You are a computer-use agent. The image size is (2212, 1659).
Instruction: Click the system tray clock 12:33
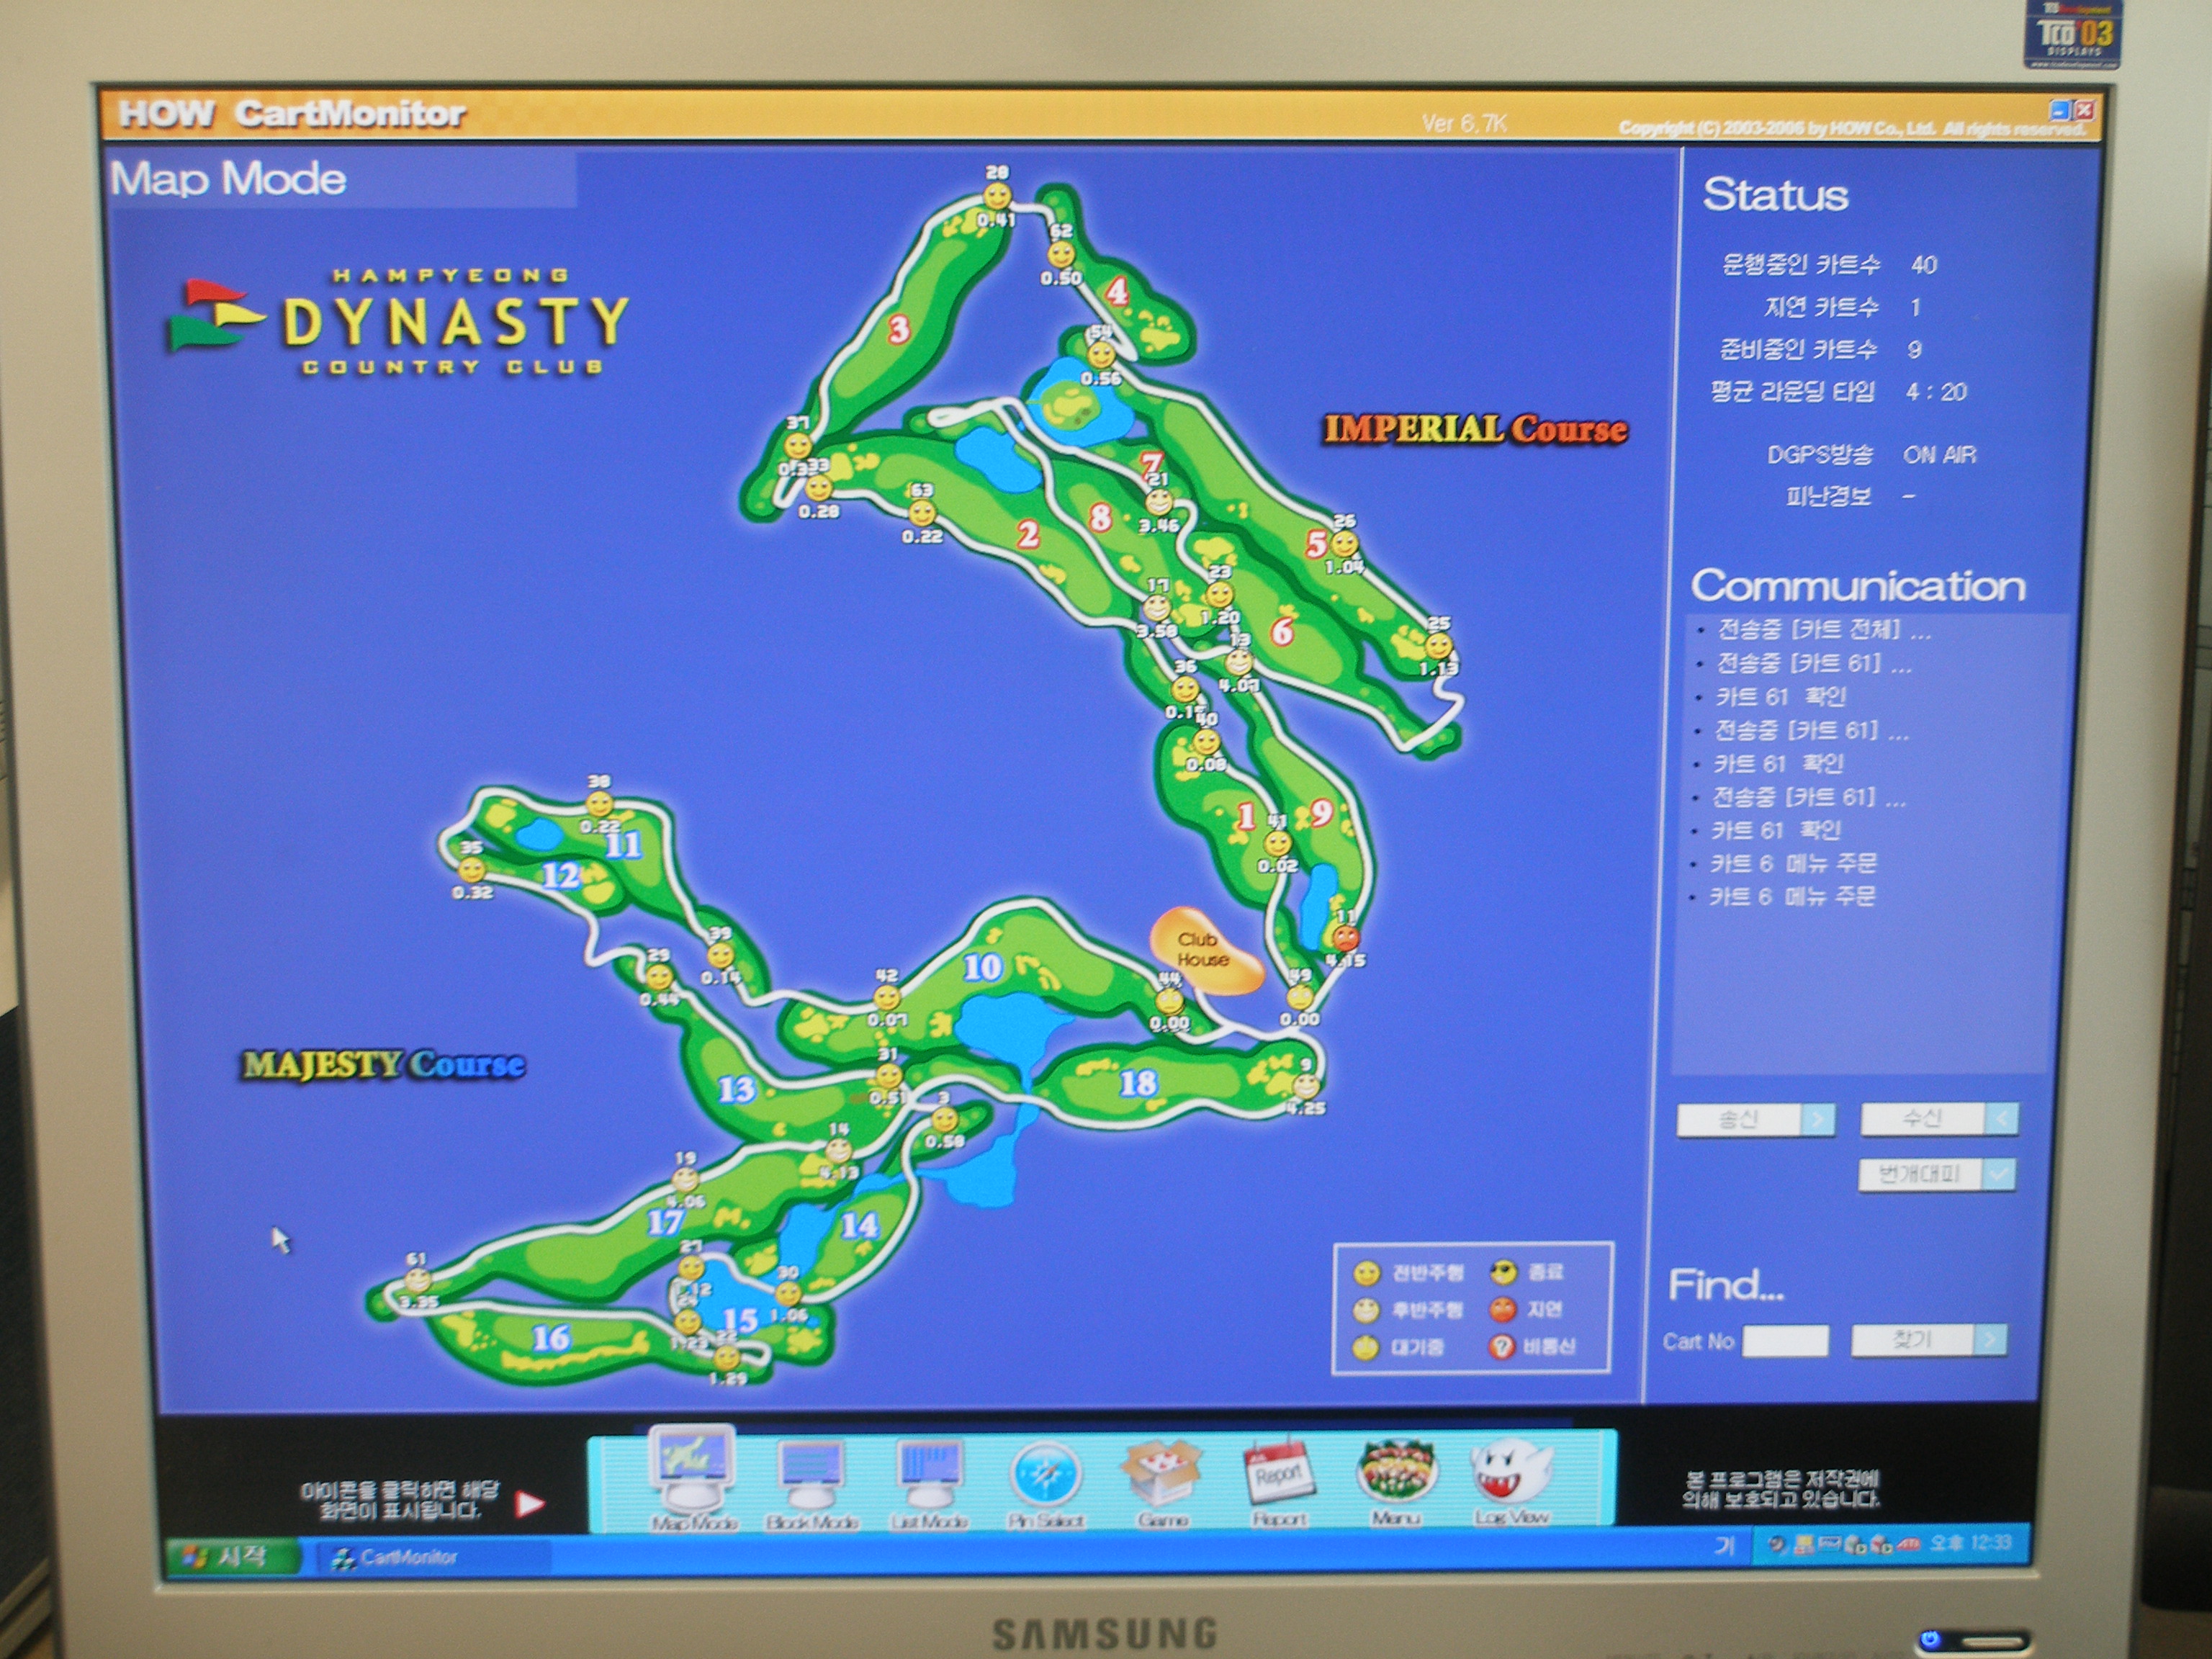1970,1542
